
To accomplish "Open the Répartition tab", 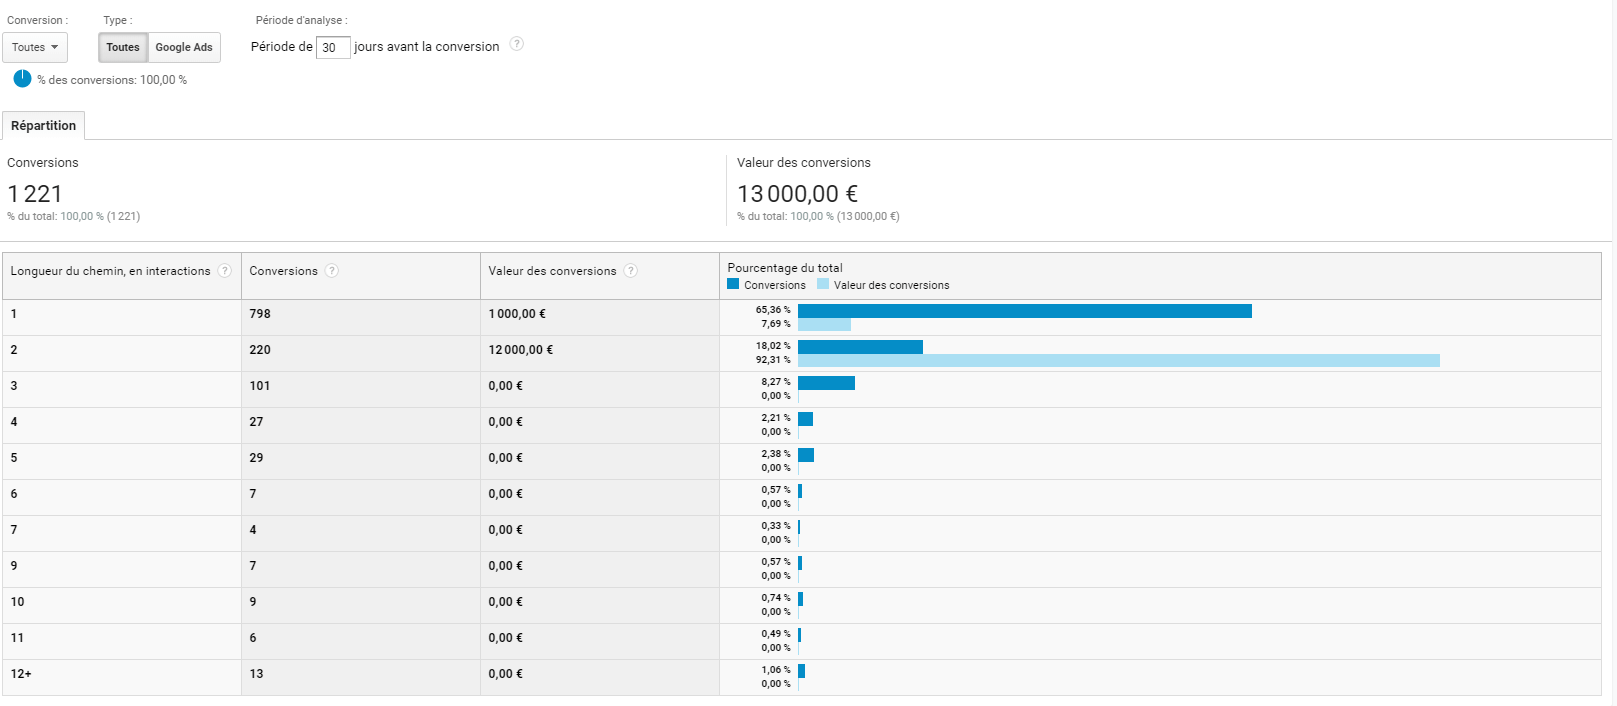I will click(44, 126).
